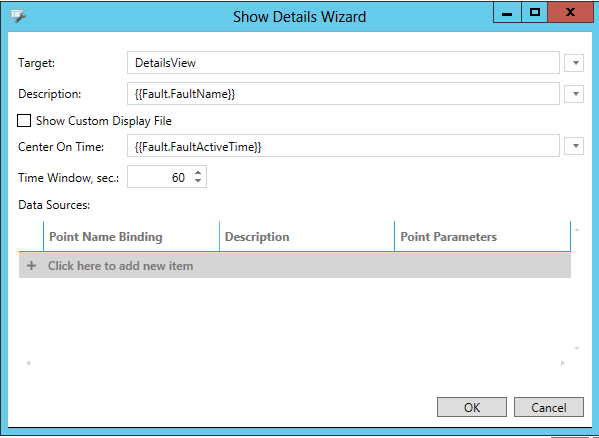Open the Target dropdown arrow
Image resolution: width=599 pixels, height=438 pixels.
[575, 63]
